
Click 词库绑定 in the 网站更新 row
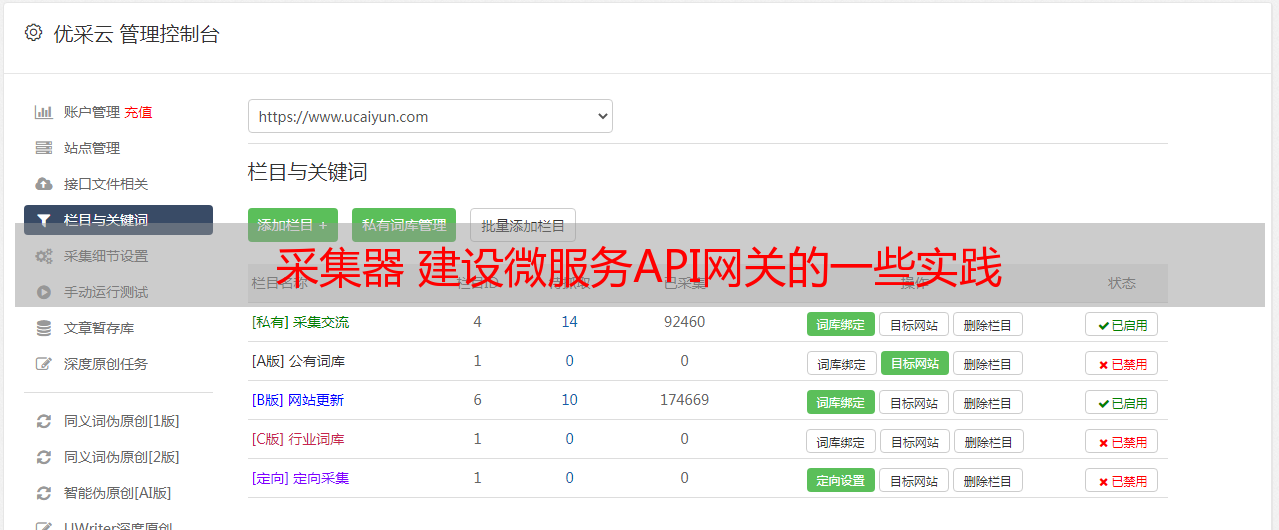(x=841, y=402)
